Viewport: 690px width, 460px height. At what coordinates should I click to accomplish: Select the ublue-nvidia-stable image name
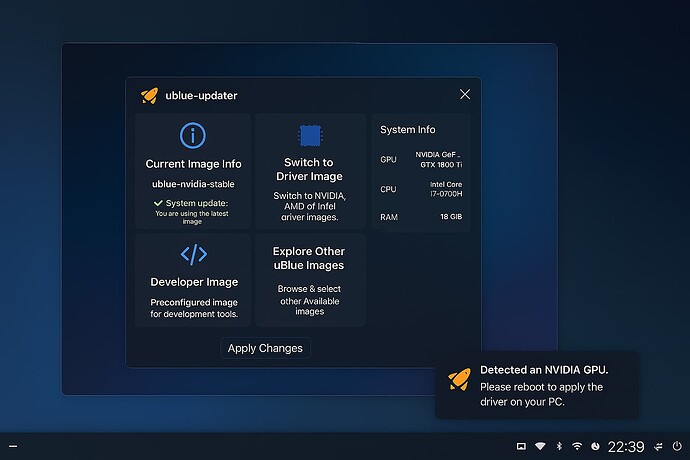pos(193,184)
